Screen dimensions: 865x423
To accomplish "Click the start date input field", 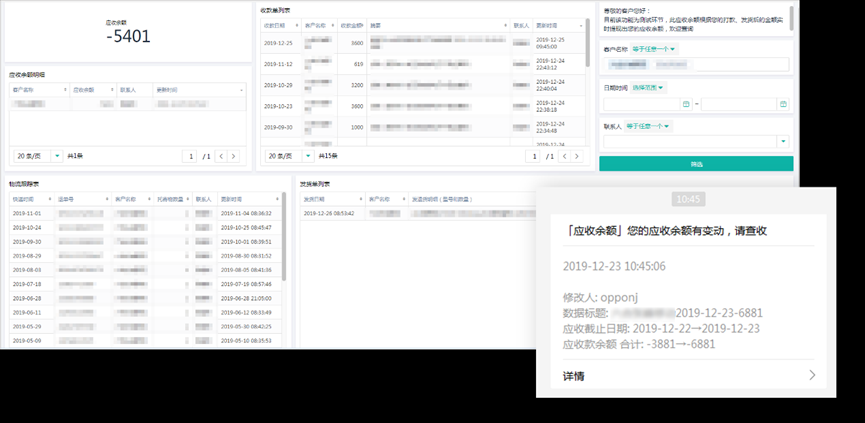I will click(x=642, y=104).
